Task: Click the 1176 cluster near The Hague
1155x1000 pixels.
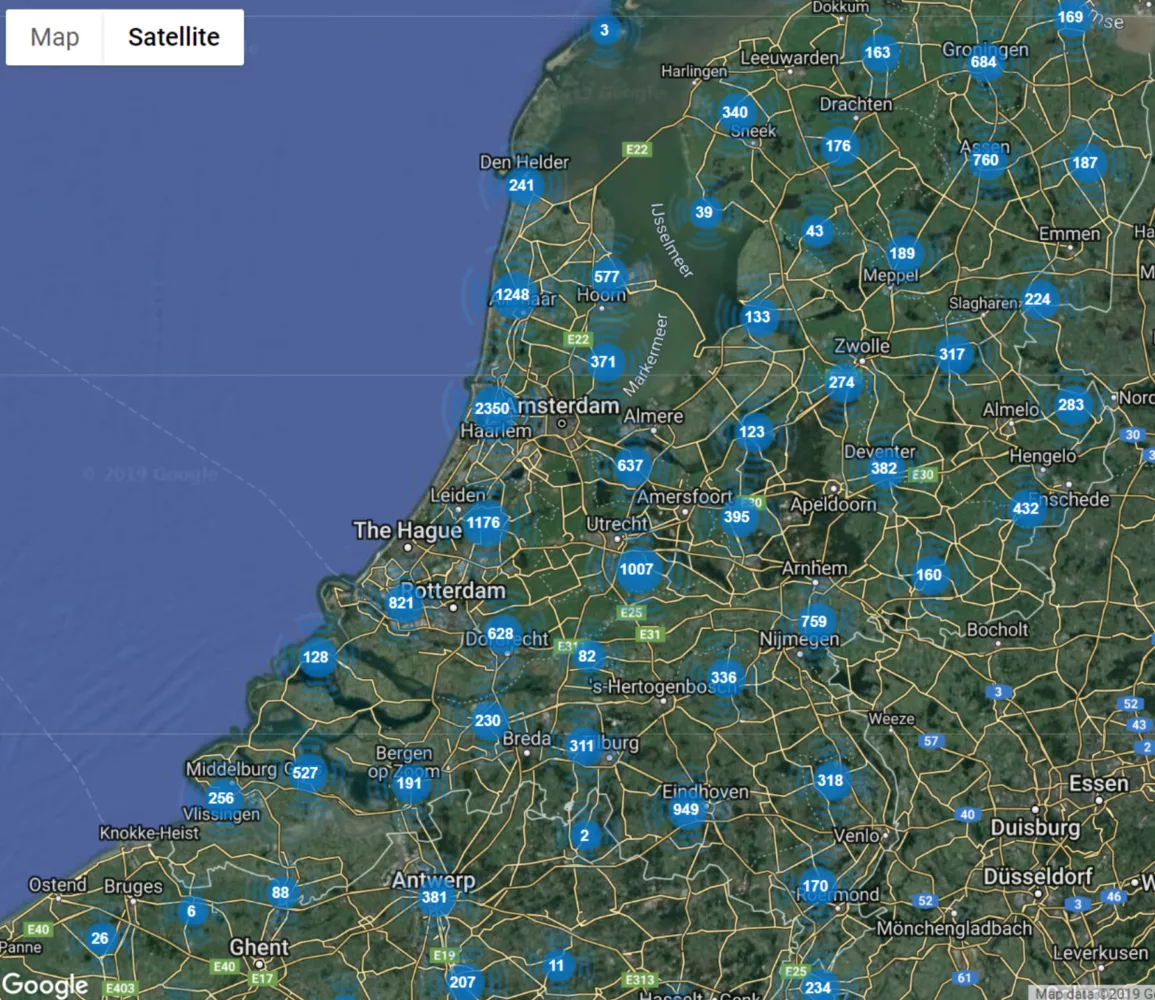Action: tap(483, 523)
